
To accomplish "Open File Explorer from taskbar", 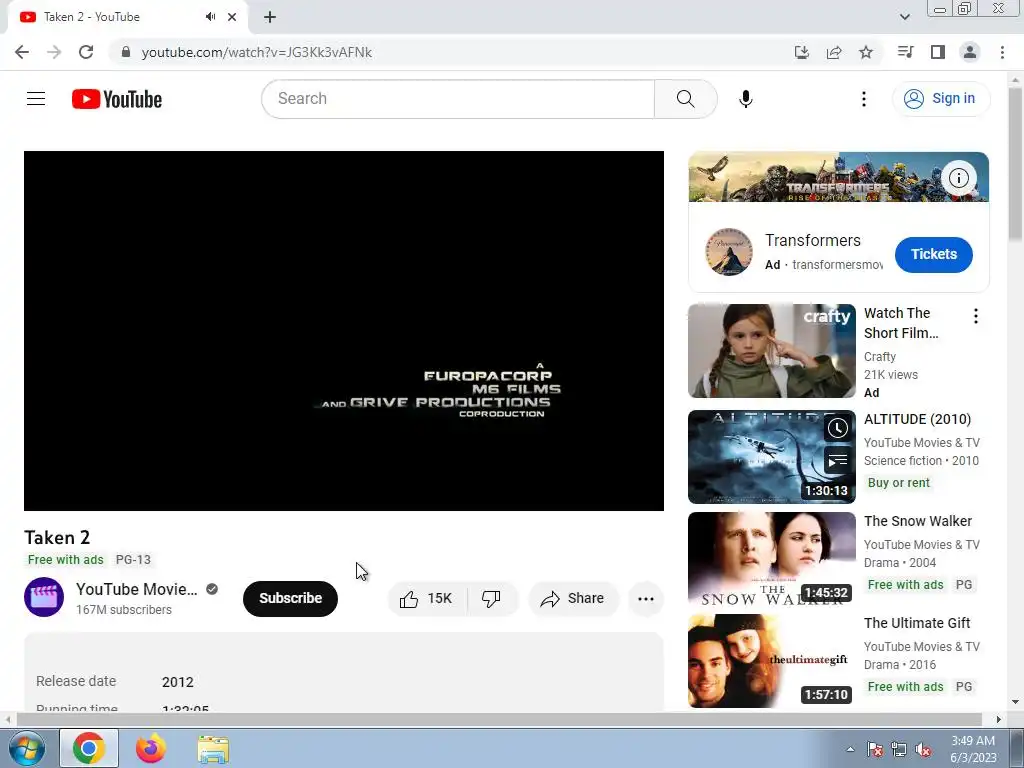I will coord(214,748).
